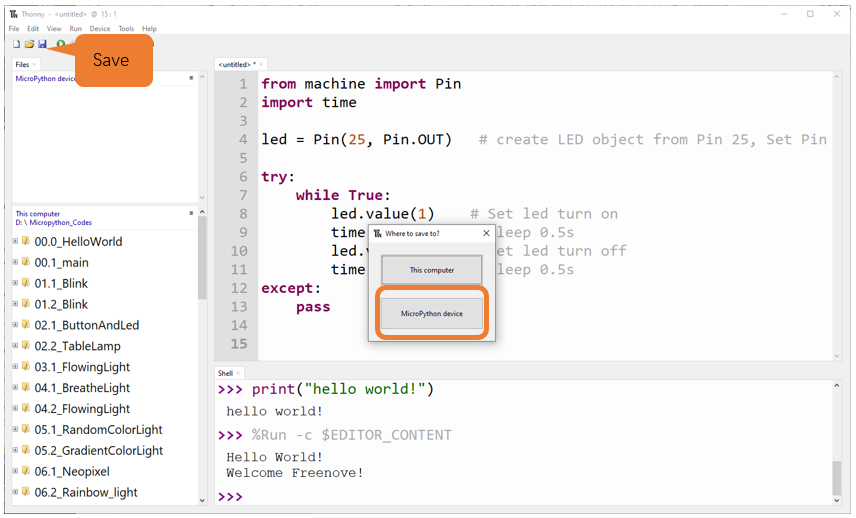
Task: Choose MicroPython device as save location
Action: click(431, 313)
